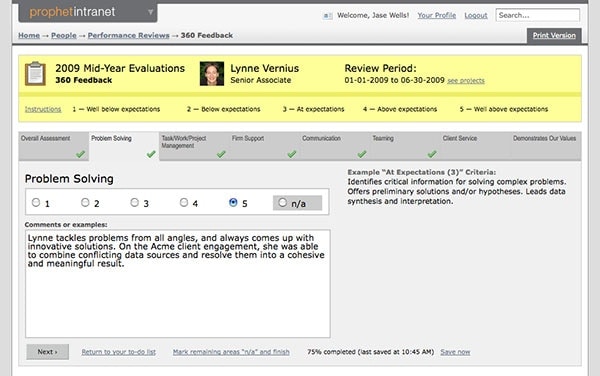
Task: Go to the Communication tab
Action: (335, 146)
